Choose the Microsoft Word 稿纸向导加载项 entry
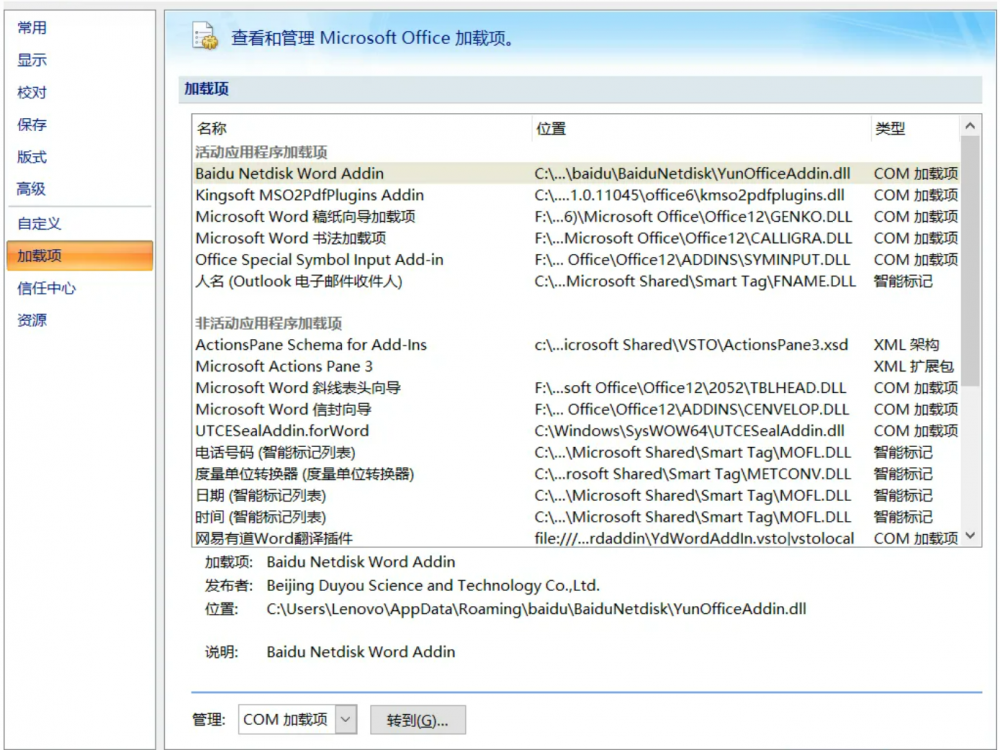The image size is (1000, 750). [576, 217]
